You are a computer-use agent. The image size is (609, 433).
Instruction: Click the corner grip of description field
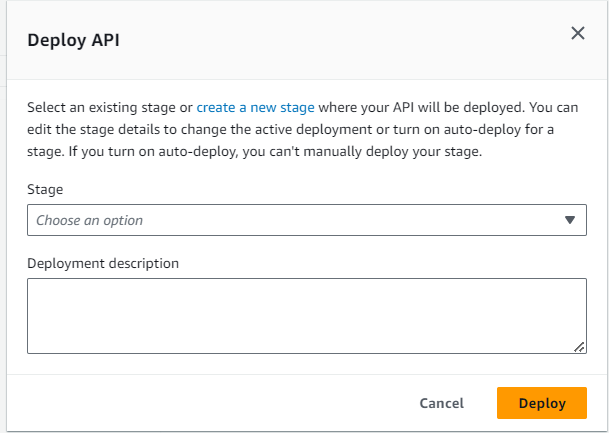coord(579,346)
